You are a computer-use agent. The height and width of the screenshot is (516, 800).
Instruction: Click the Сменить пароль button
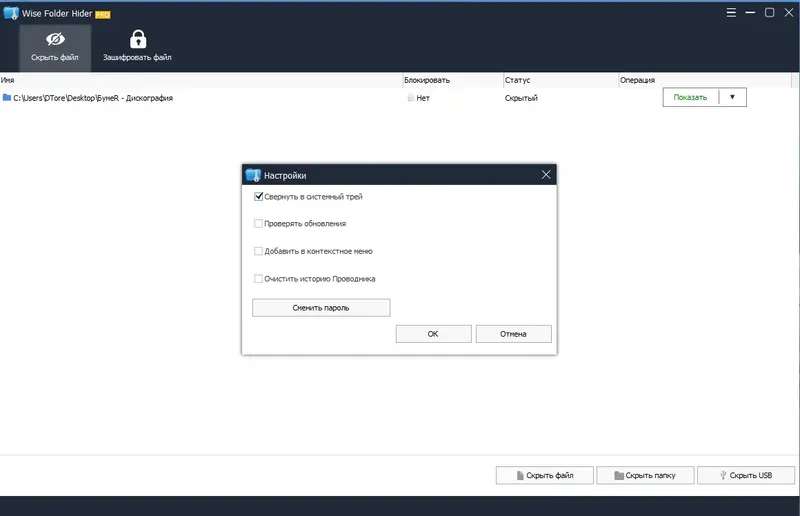tap(321, 308)
